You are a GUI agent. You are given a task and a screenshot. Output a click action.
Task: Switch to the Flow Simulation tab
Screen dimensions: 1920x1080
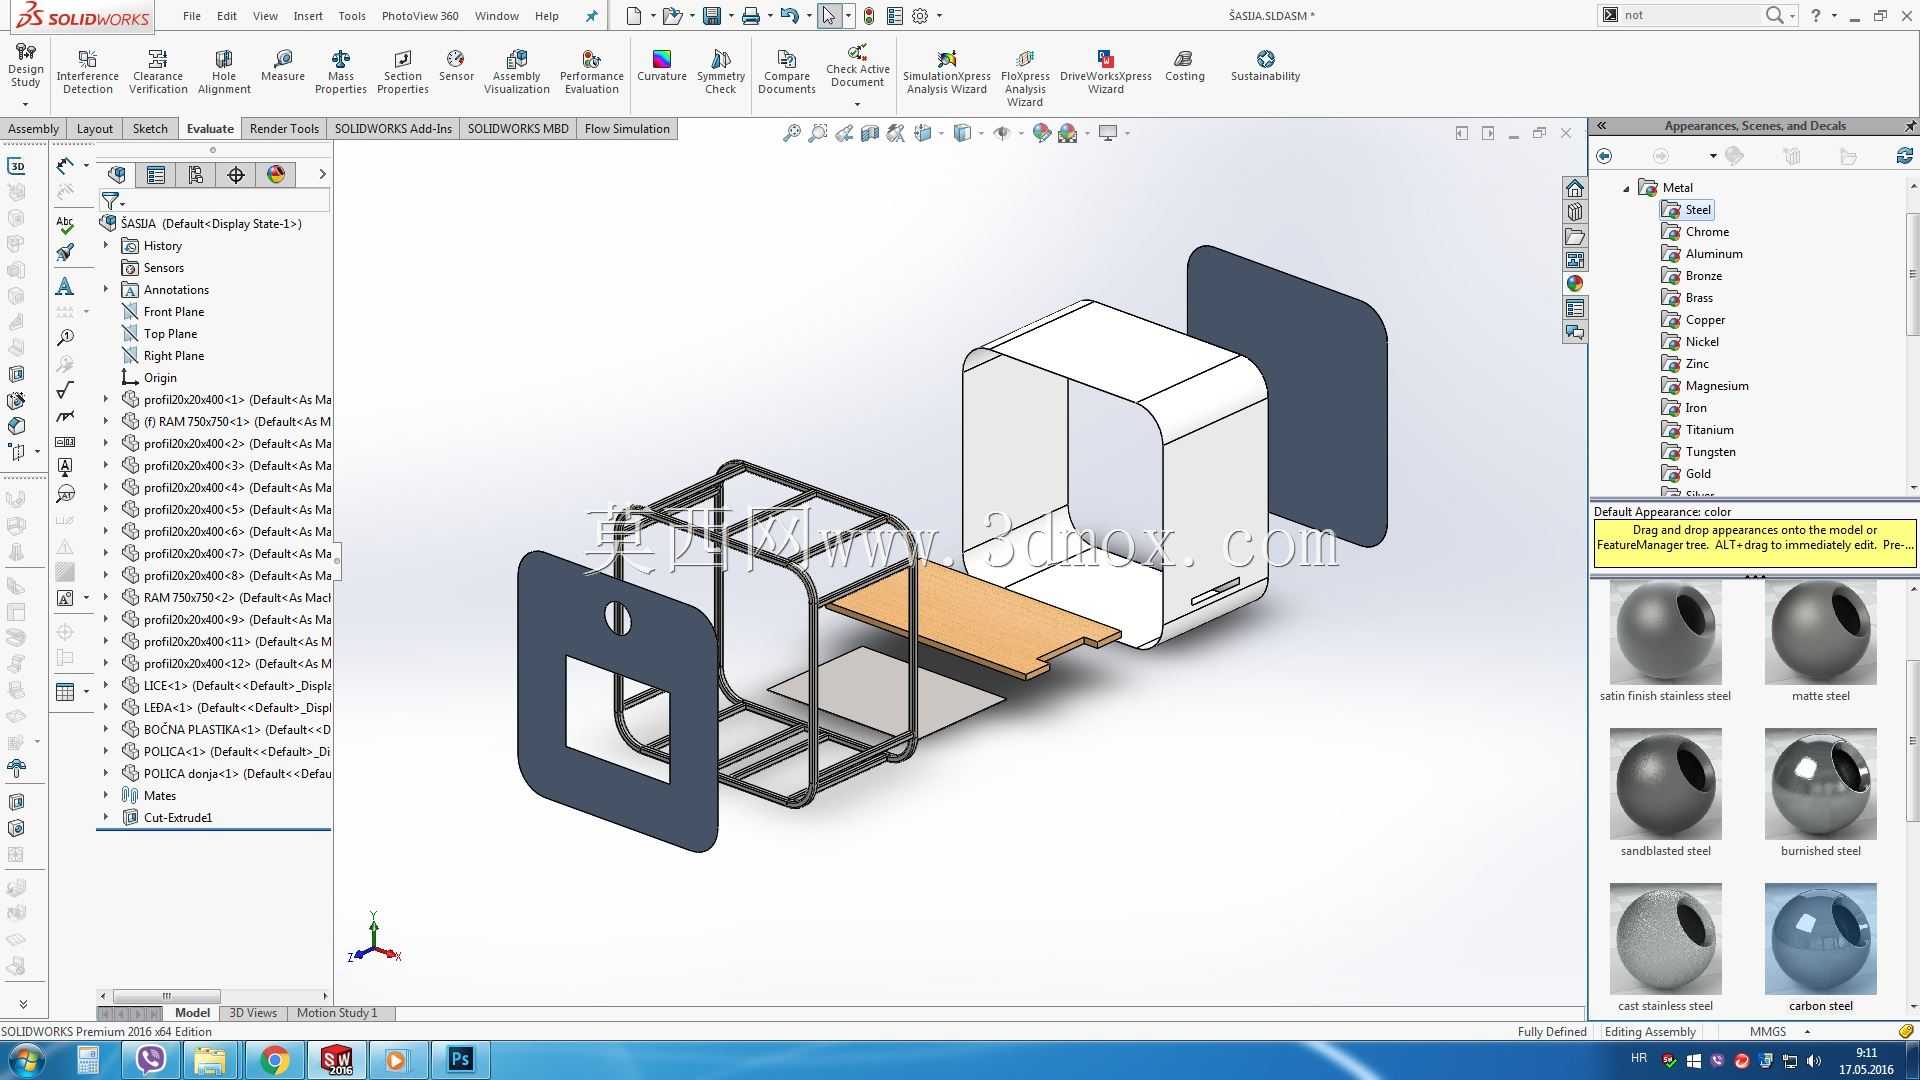coord(627,128)
